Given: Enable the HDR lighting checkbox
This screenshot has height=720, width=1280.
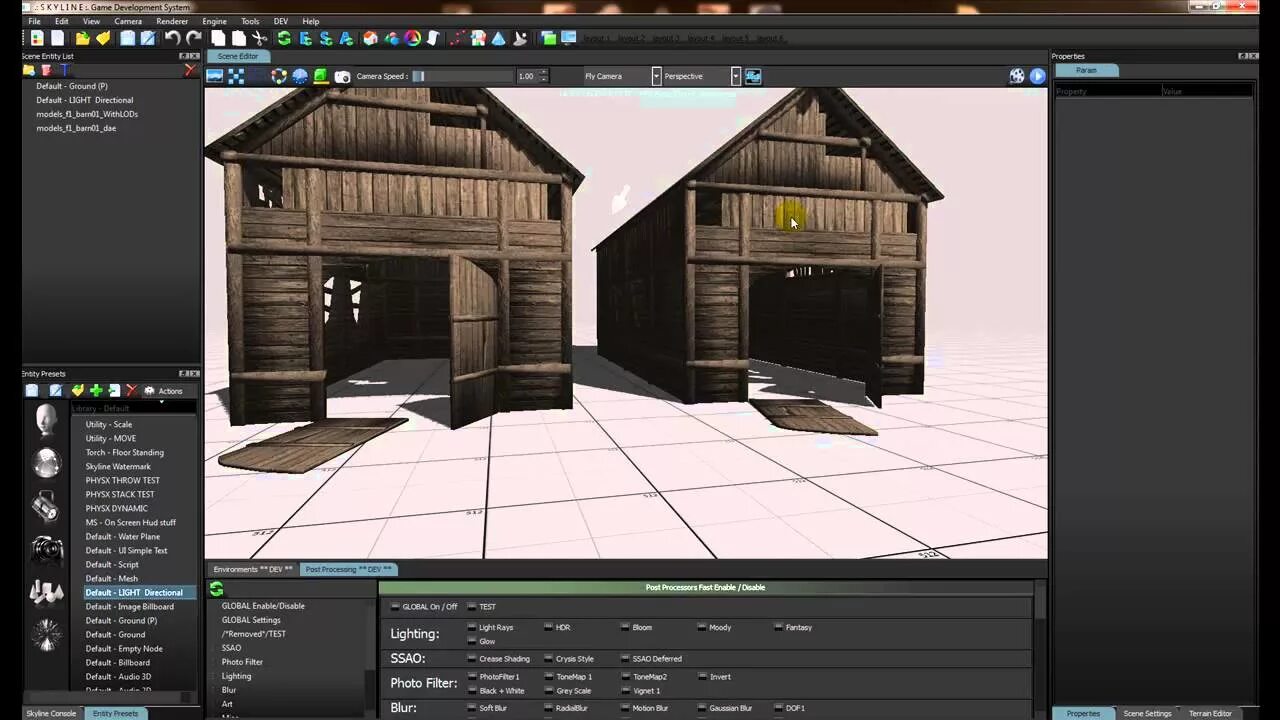Looking at the screenshot, I should 549,627.
